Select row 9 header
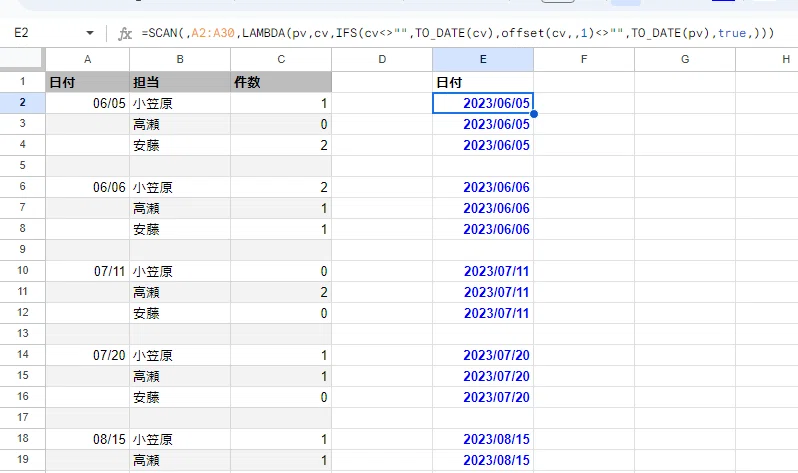This screenshot has height=473, width=798. (x=22, y=249)
